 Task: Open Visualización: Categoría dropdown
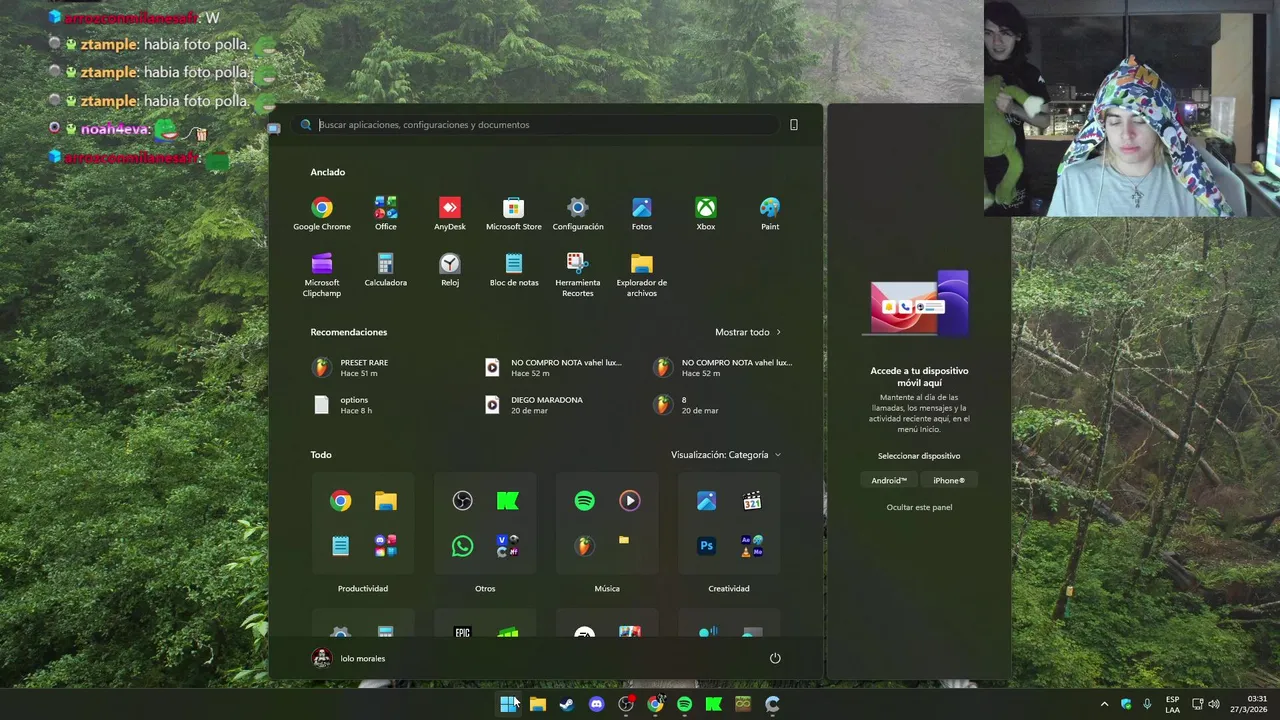click(726, 455)
